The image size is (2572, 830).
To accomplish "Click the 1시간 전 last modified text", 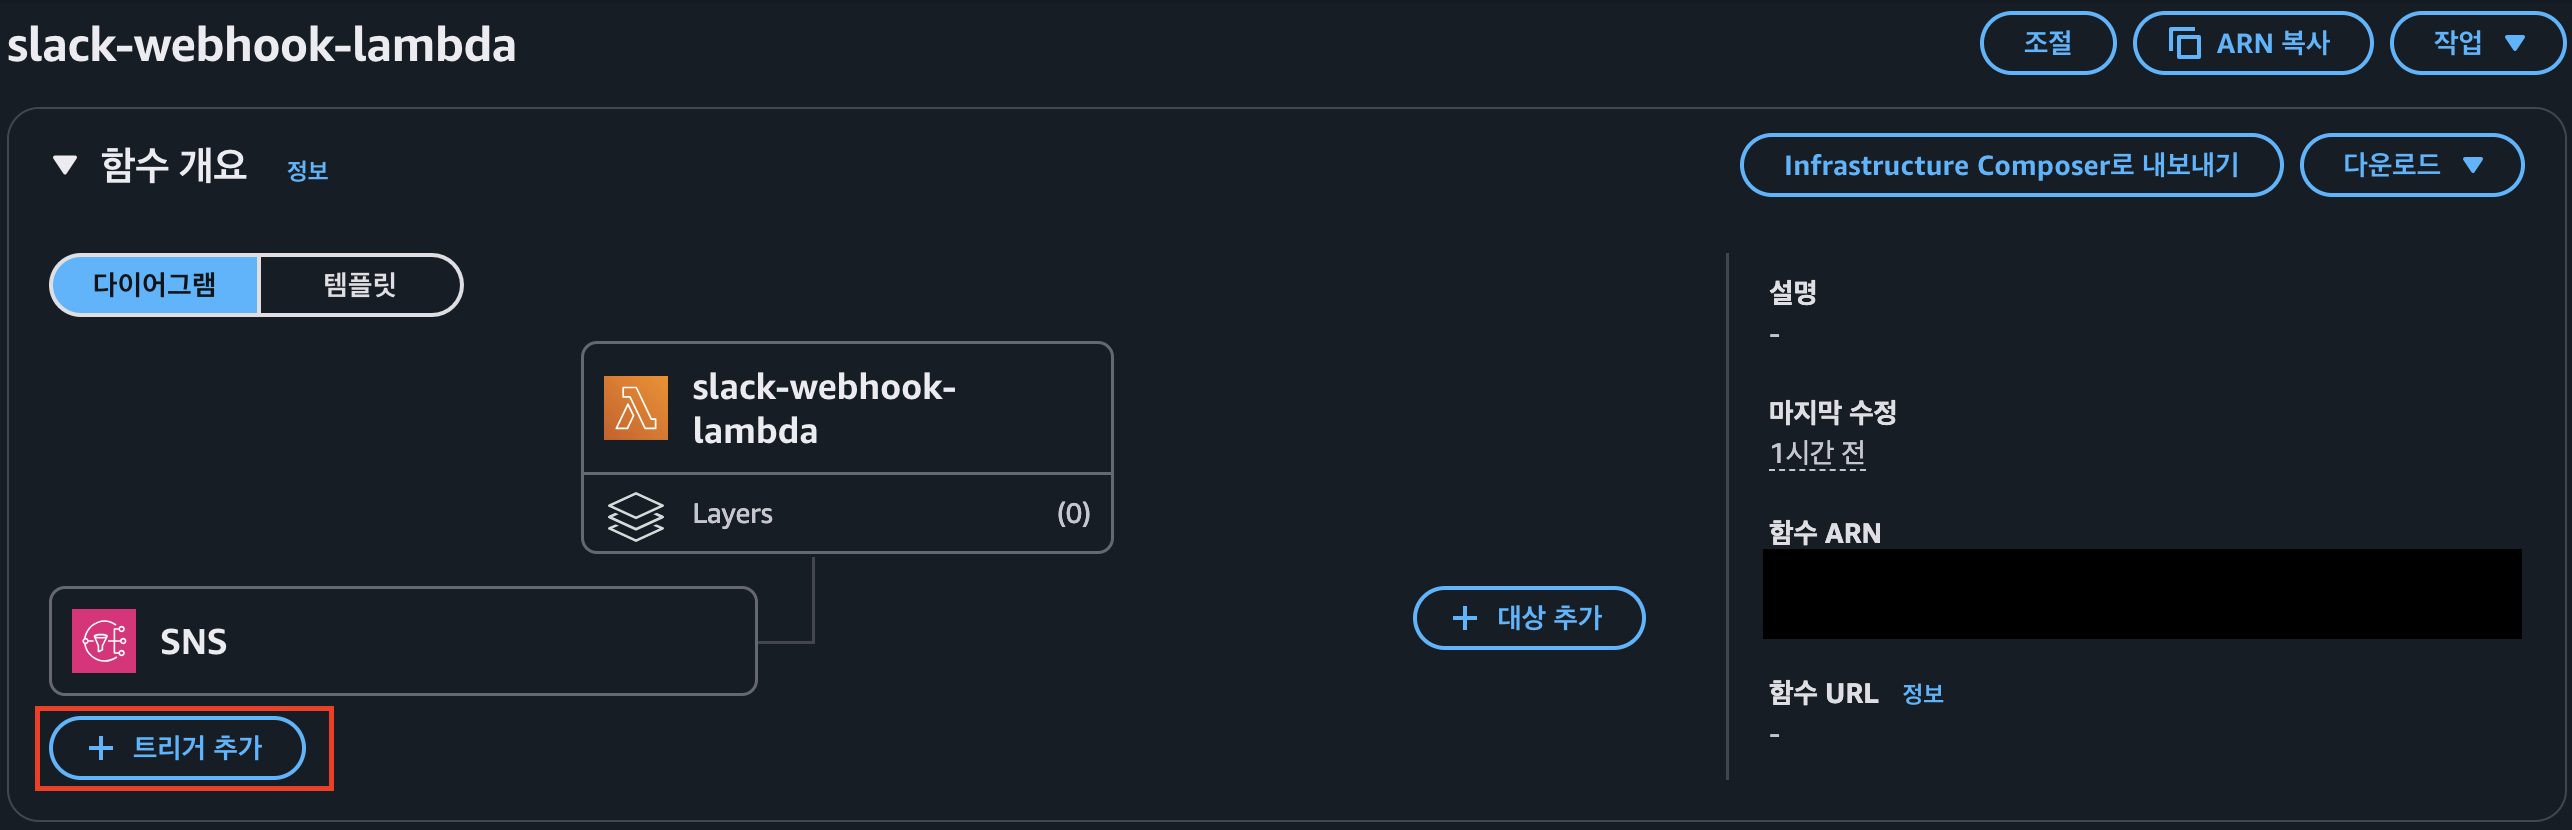I will point(1817,453).
